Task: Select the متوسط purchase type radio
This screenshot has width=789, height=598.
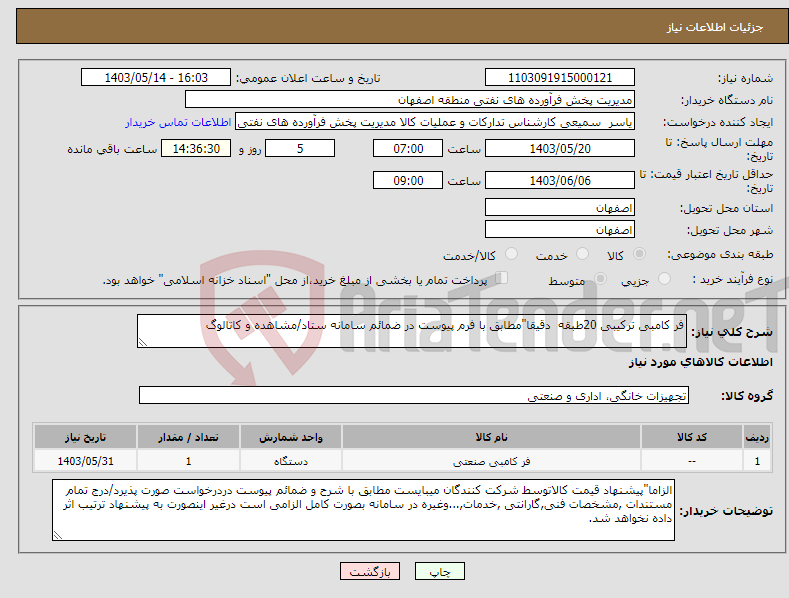Action: tap(600, 279)
